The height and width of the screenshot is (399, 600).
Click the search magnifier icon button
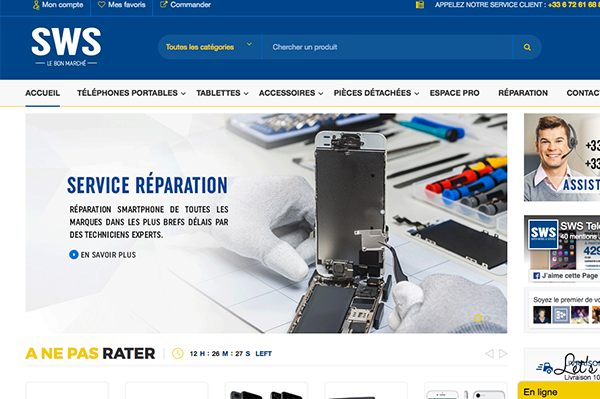[x=527, y=47]
